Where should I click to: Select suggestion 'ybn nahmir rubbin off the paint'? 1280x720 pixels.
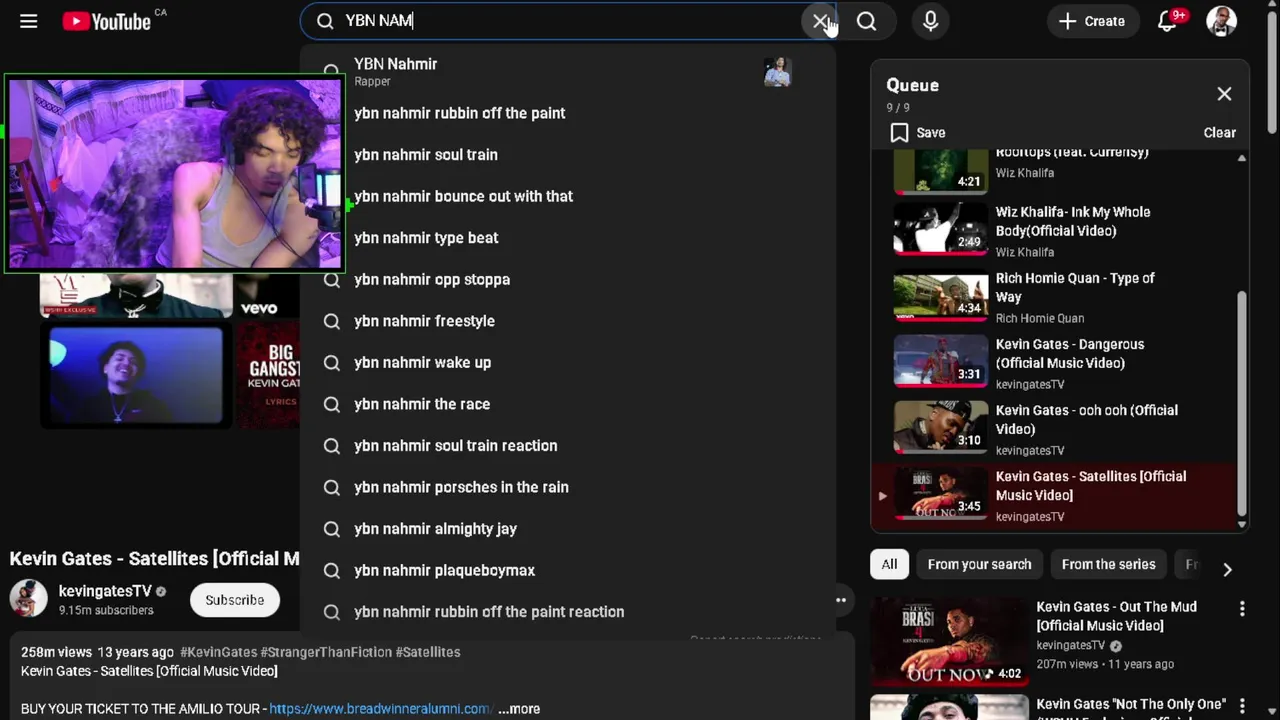click(x=567, y=113)
